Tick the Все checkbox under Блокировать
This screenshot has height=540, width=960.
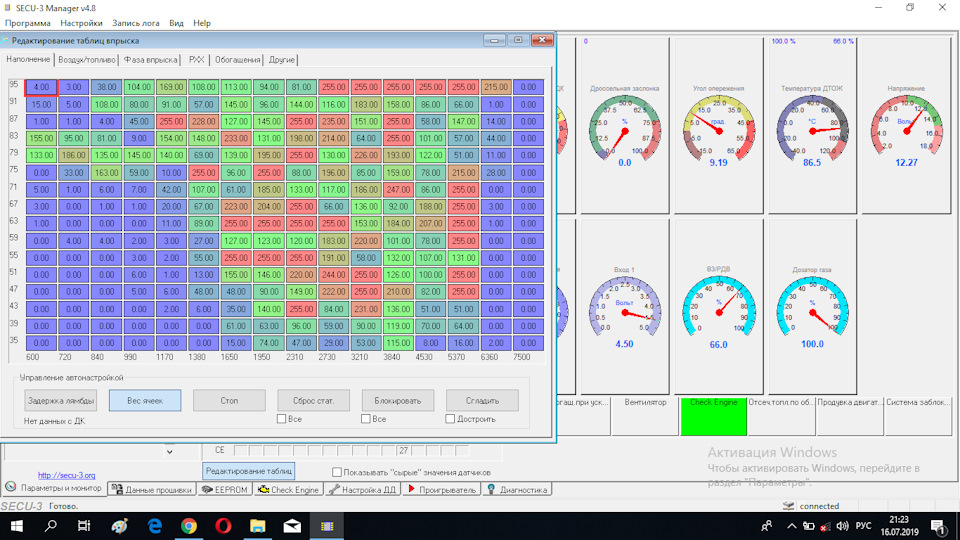point(366,419)
